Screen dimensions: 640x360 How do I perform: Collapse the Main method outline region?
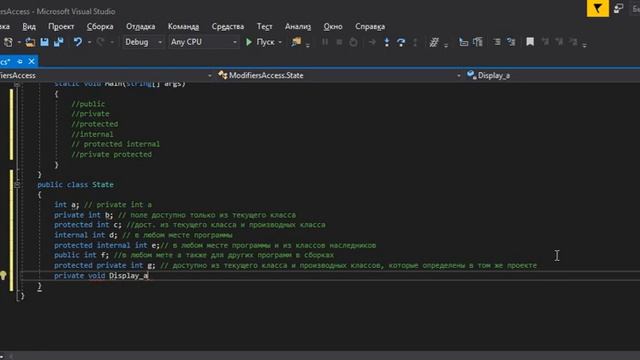click(x=17, y=84)
